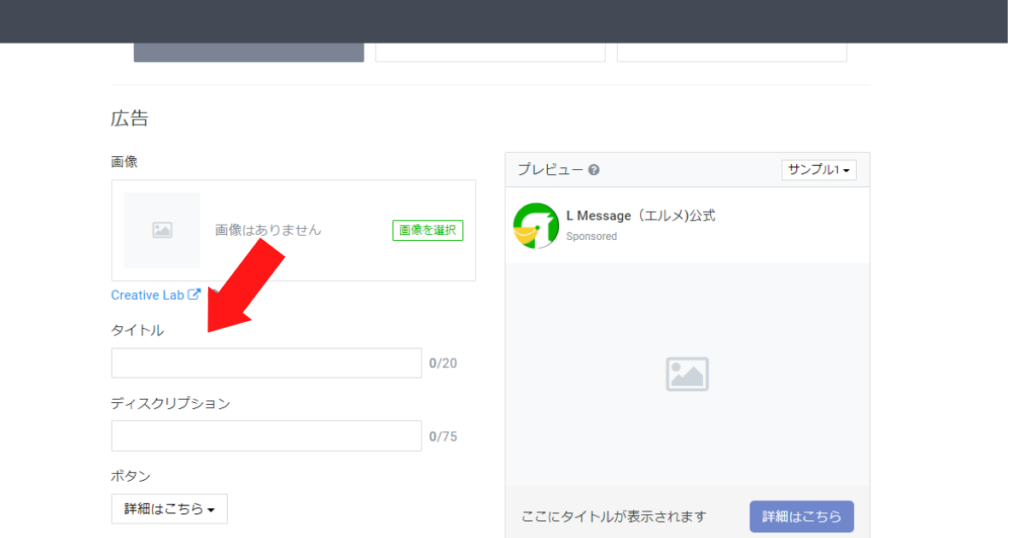1024x538 pixels.
Task: Open the 詳細はこちら button-type dropdown
Action: point(169,509)
